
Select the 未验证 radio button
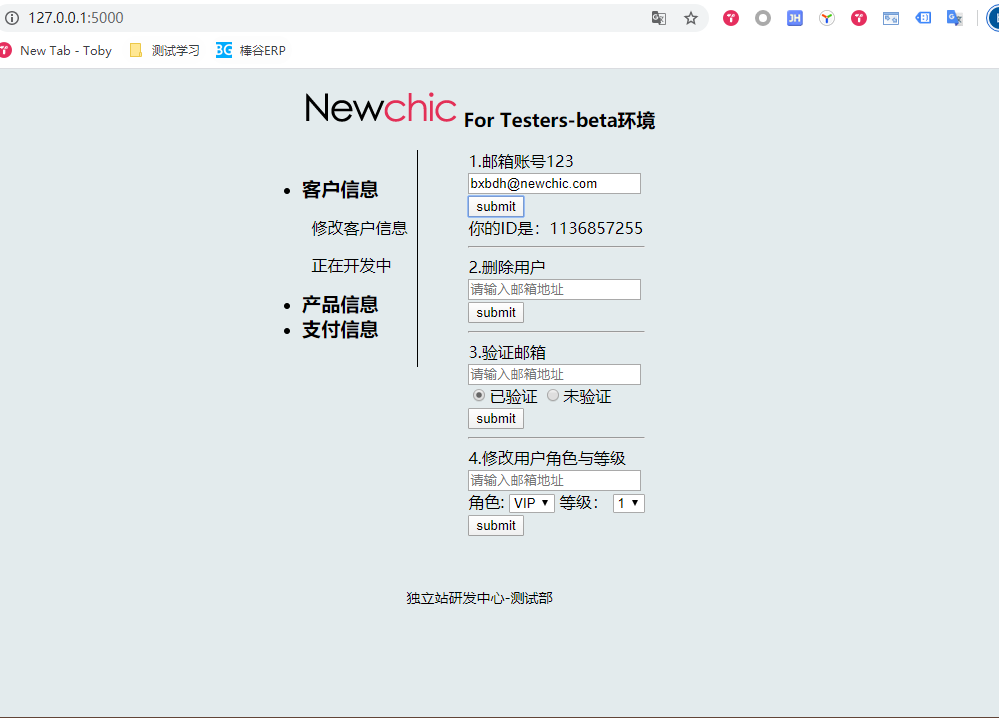coord(552,396)
